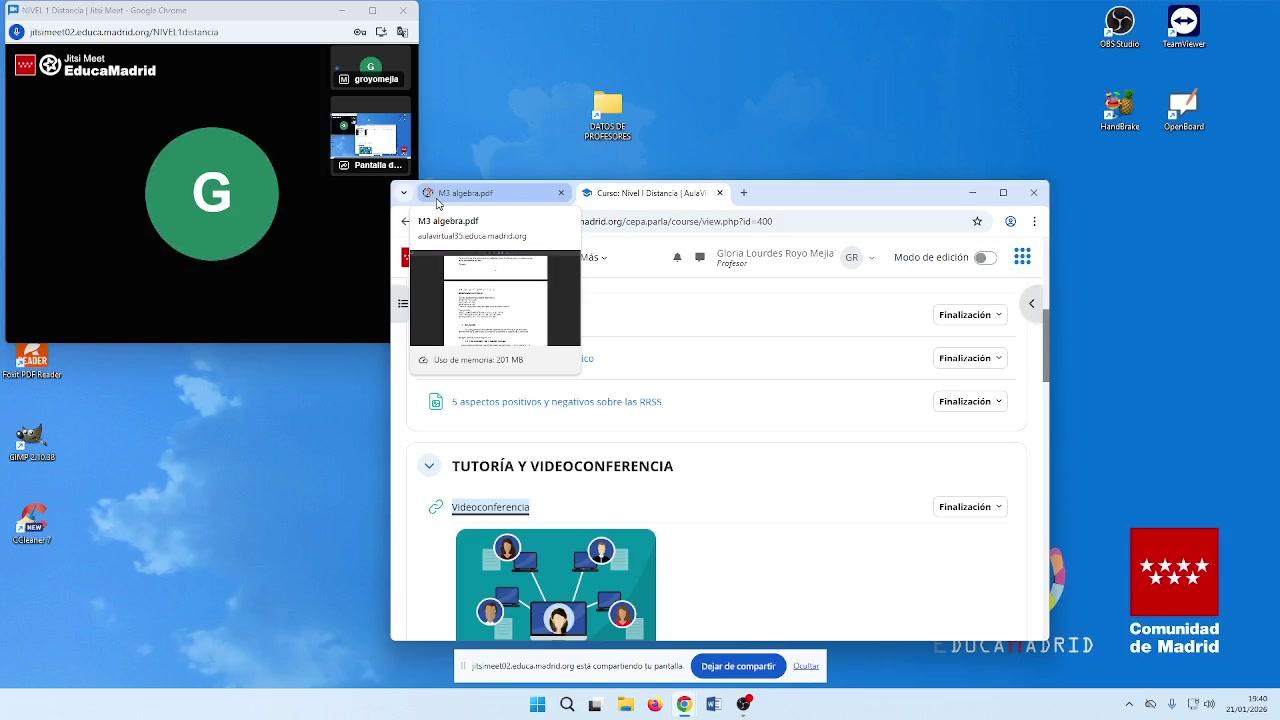Open Finalización dropdown for 5 aspectos positivos
This screenshot has height=720, width=1280.
[970, 401]
